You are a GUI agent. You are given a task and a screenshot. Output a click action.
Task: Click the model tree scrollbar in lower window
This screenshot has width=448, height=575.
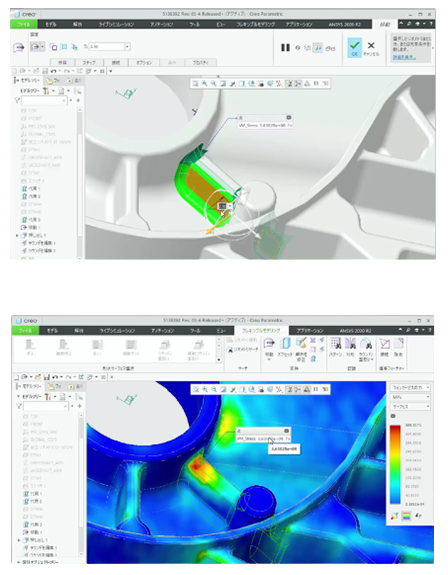[81, 484]
